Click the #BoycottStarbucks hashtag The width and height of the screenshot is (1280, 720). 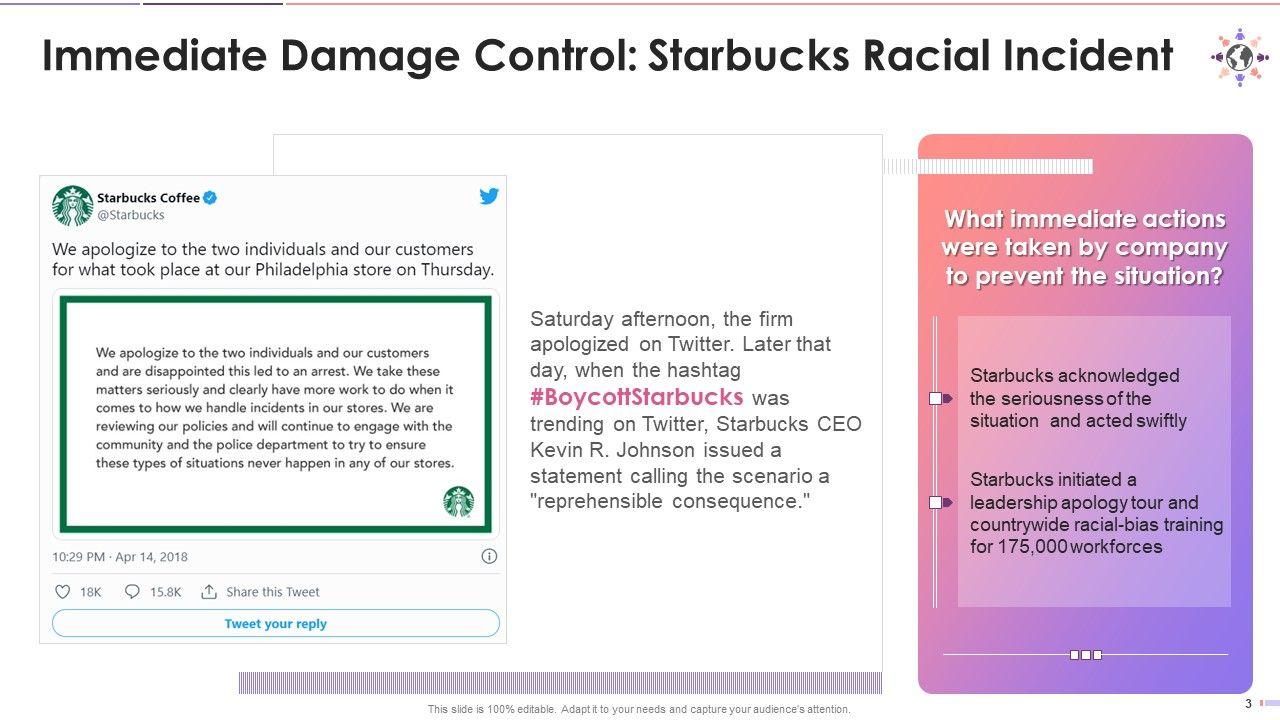[637, 397]
